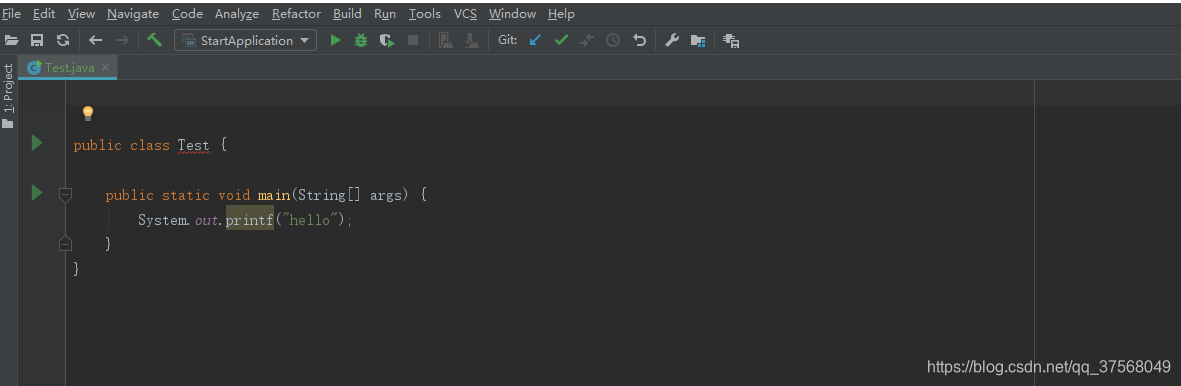Screen dimensions: 1181x386
Task: Click the 'out' field in code
Action: pos(206,220)
